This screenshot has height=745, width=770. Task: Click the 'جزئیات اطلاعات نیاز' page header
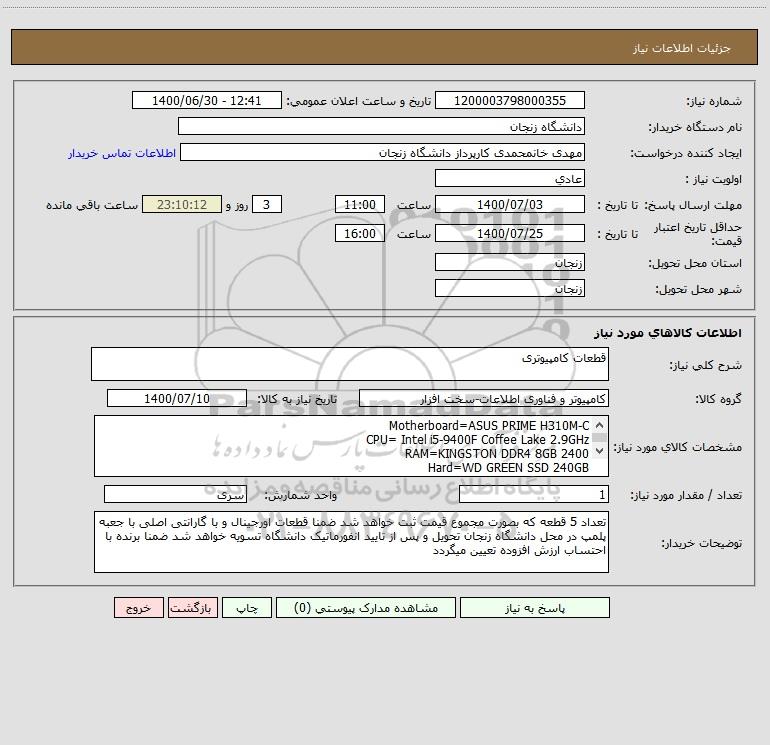pyautogui.click(x=682, y=48)
